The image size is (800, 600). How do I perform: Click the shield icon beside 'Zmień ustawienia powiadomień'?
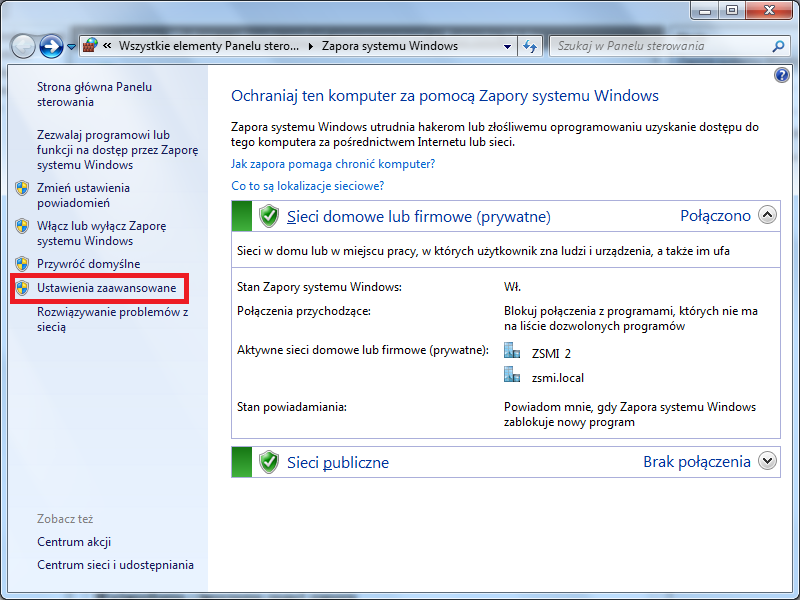(x=22, y=188)
